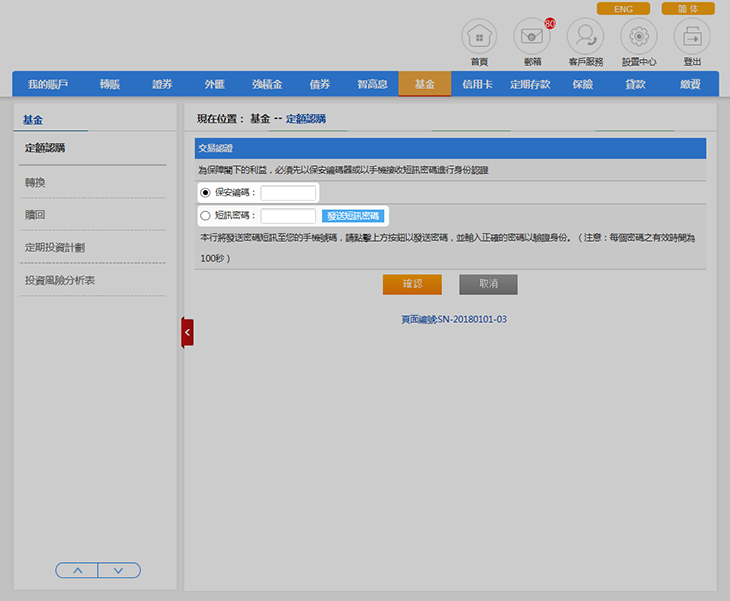Open 客戶服務 customer service icon
730x601 pixels.
point(585,37)
